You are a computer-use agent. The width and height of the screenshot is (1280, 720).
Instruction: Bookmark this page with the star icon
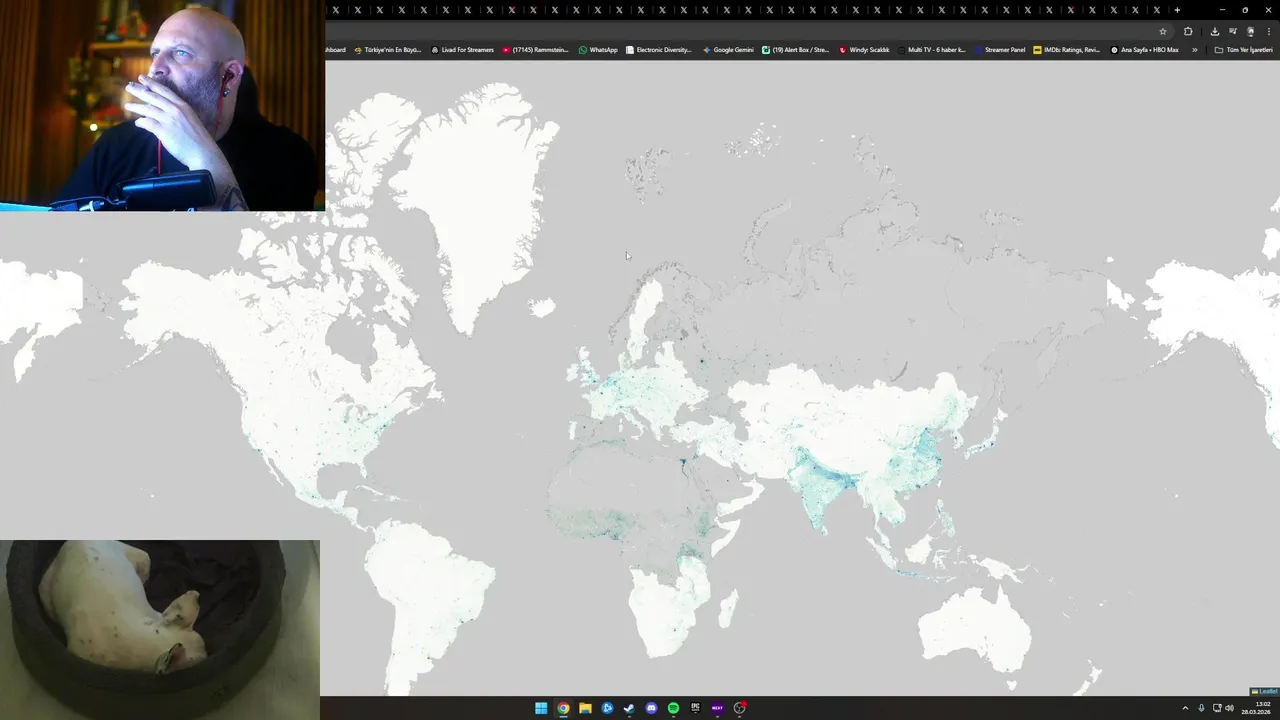pyautogui.click(x=1162, y=32)
